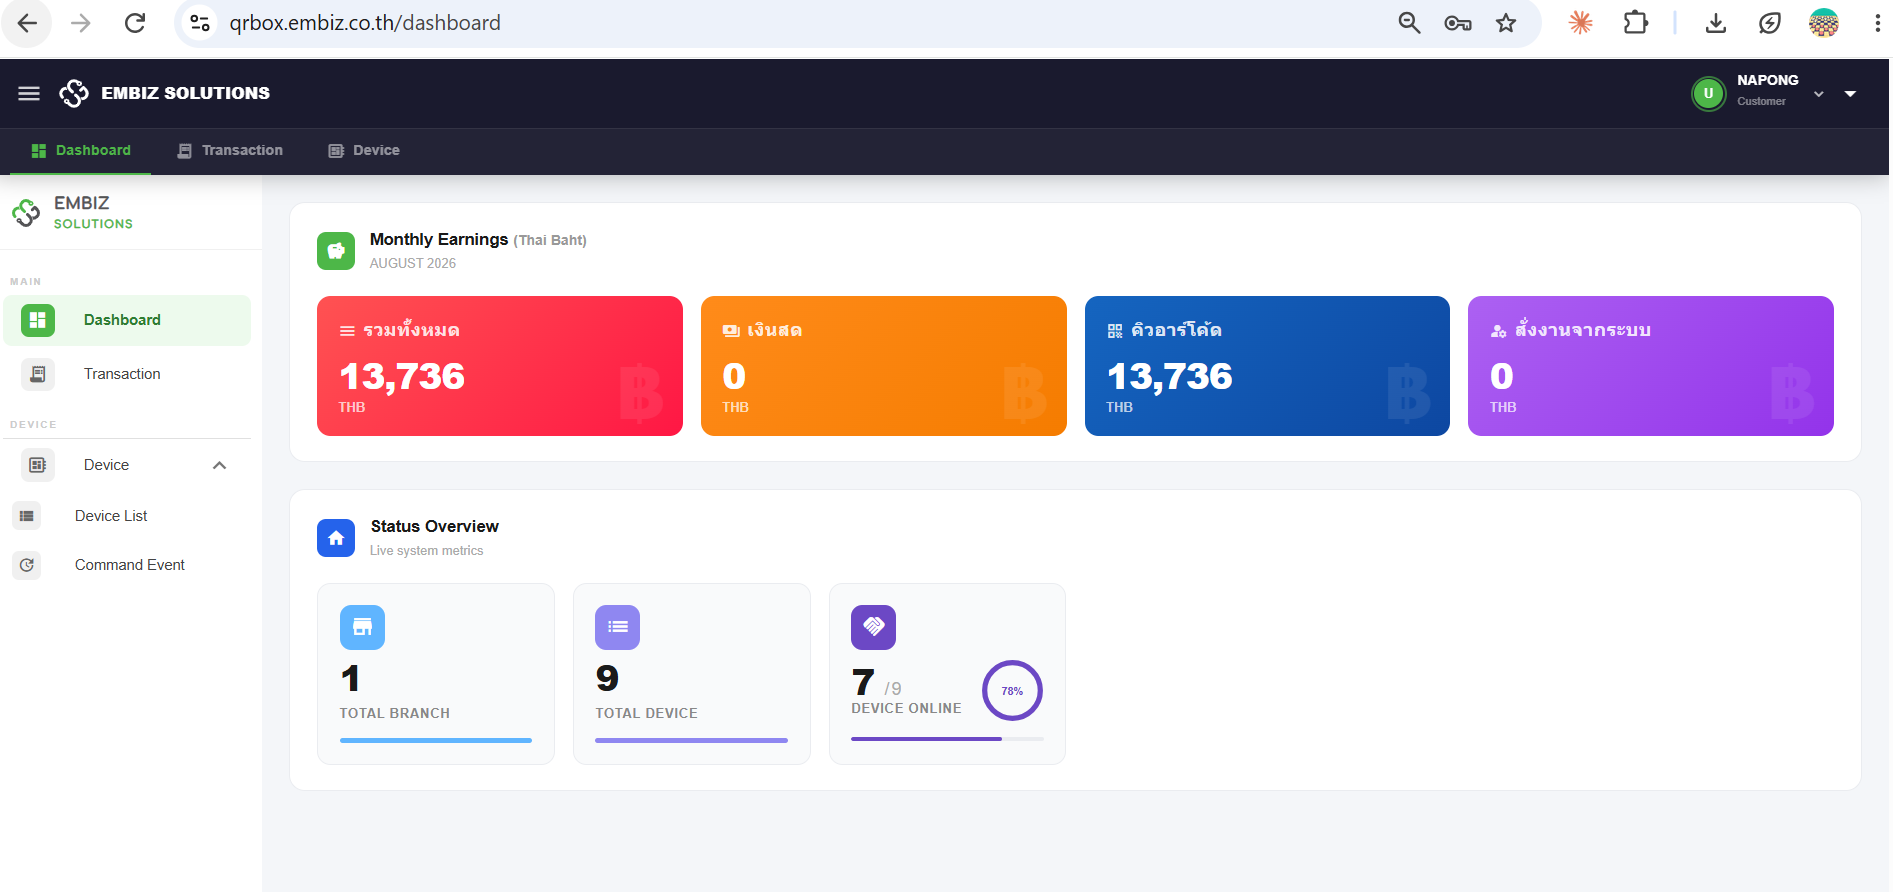1893x892 pixels.
Task: Click the Total Branch store icon
Action: pos(362,627)
